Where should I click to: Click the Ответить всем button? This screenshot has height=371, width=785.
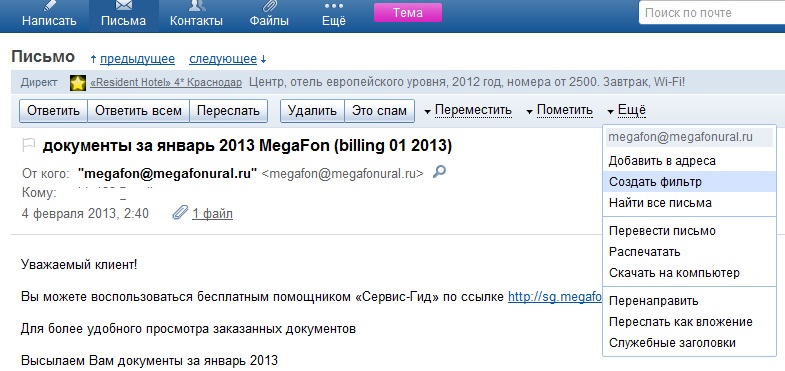[138, 110]
